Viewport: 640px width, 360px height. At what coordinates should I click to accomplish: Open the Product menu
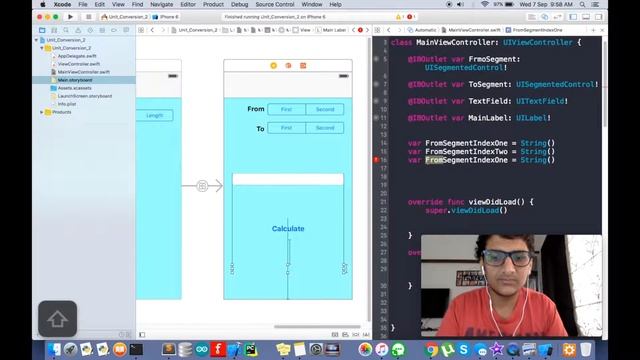[213, 4]
